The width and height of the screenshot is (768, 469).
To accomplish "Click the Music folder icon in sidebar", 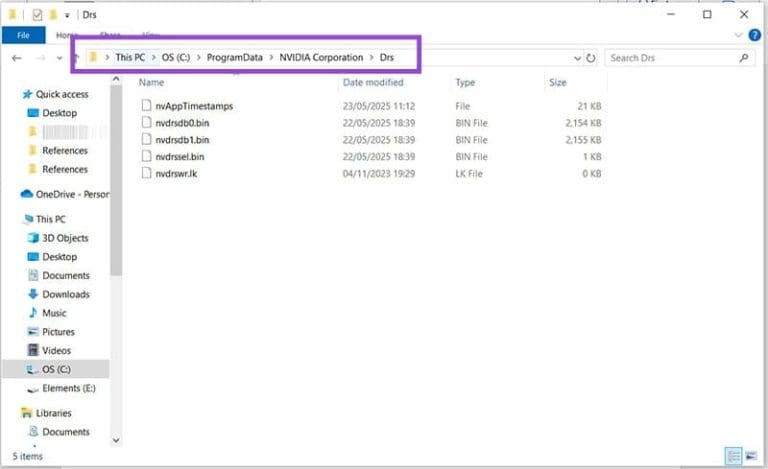I will (33, 313).
